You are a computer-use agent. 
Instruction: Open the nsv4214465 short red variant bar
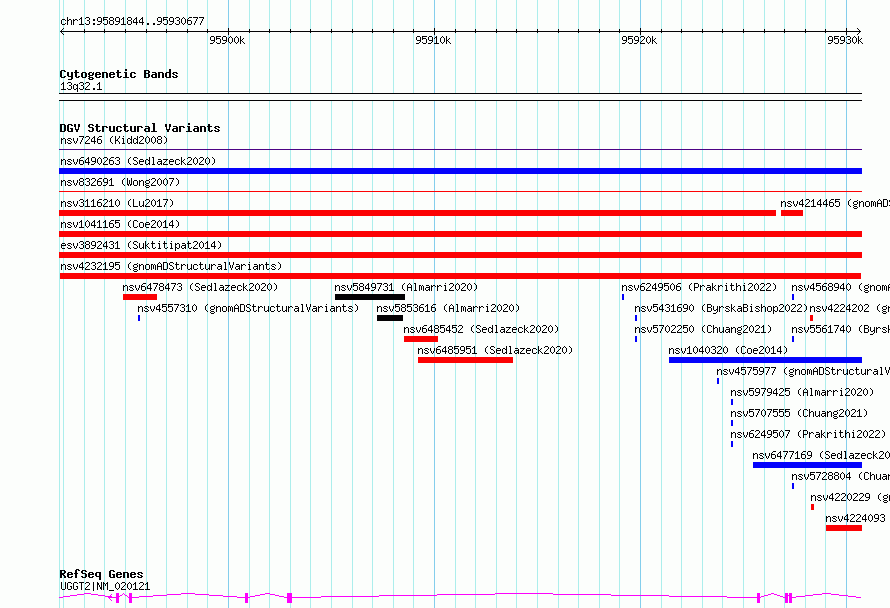(x=792, y=213)
